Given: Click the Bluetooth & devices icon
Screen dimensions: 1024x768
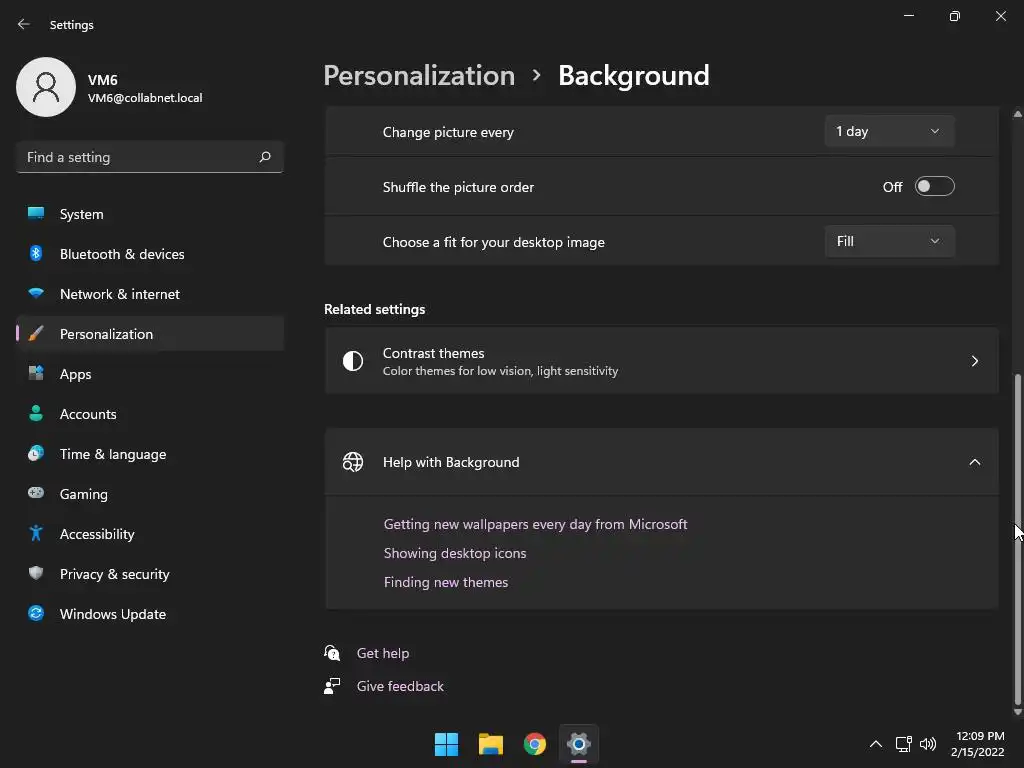Looking at the screenshot, I should [x=36, y=254].
